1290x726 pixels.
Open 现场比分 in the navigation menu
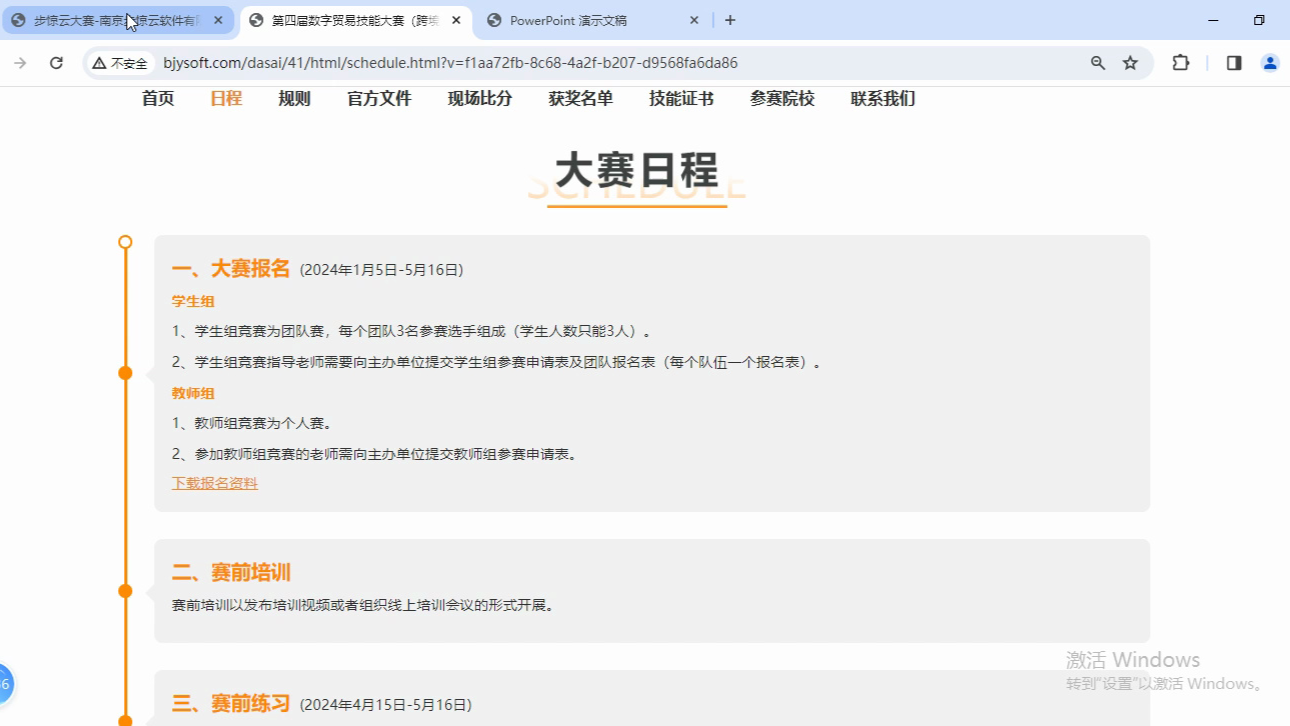[x=480, y=98]
